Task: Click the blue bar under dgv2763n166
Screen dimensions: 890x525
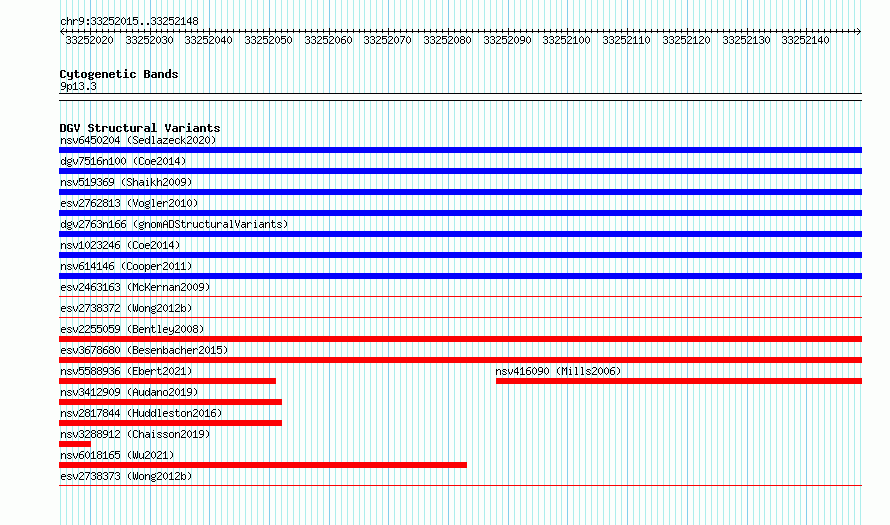Action: tap(460, 234)
